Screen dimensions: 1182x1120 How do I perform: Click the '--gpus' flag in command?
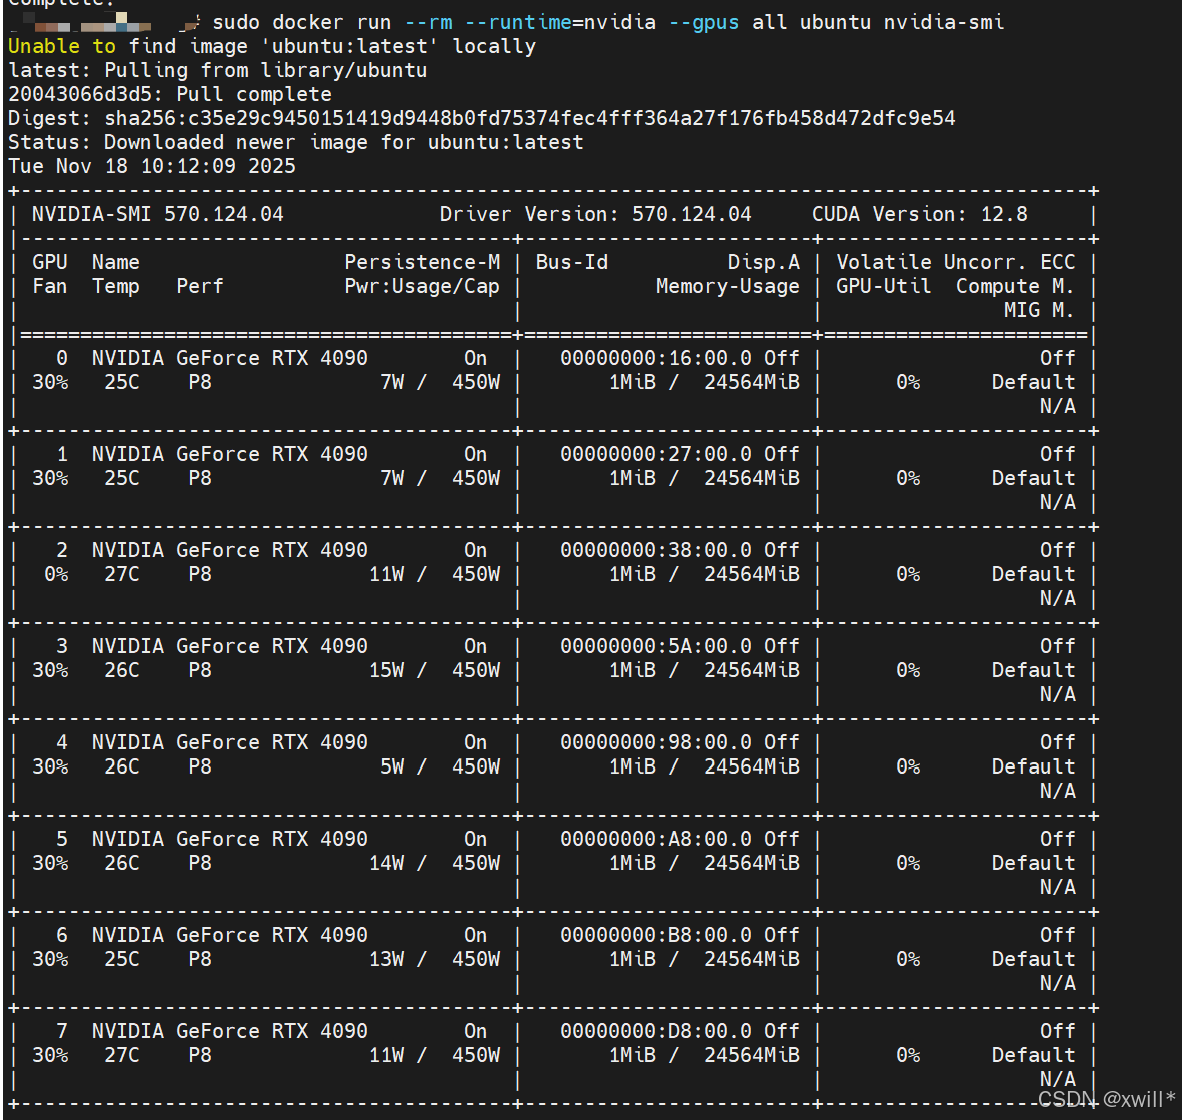coord(704,23)
